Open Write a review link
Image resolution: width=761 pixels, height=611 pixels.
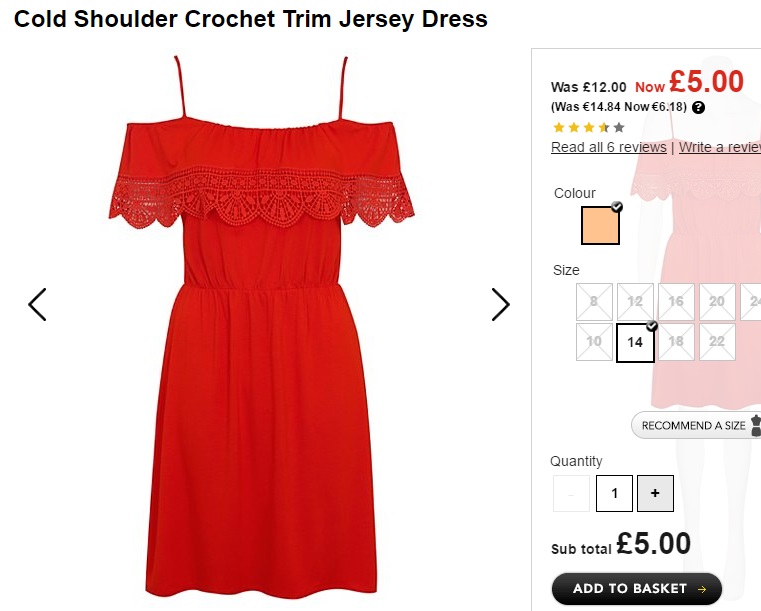[719, 147]
